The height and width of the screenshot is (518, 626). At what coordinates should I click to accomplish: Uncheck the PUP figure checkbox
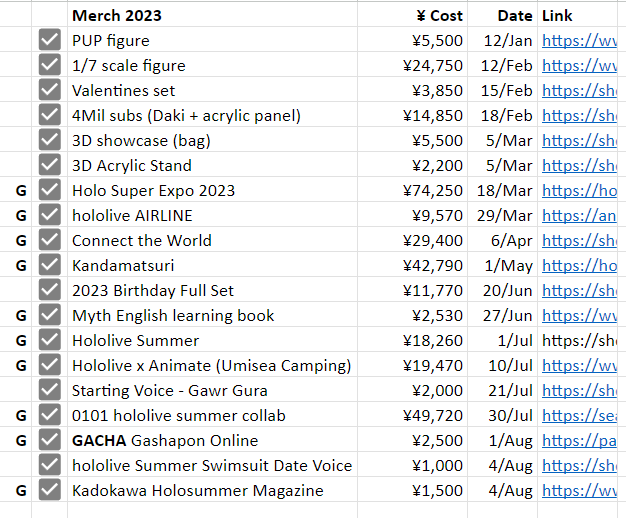pyautogui.click(x=50, y=41)
